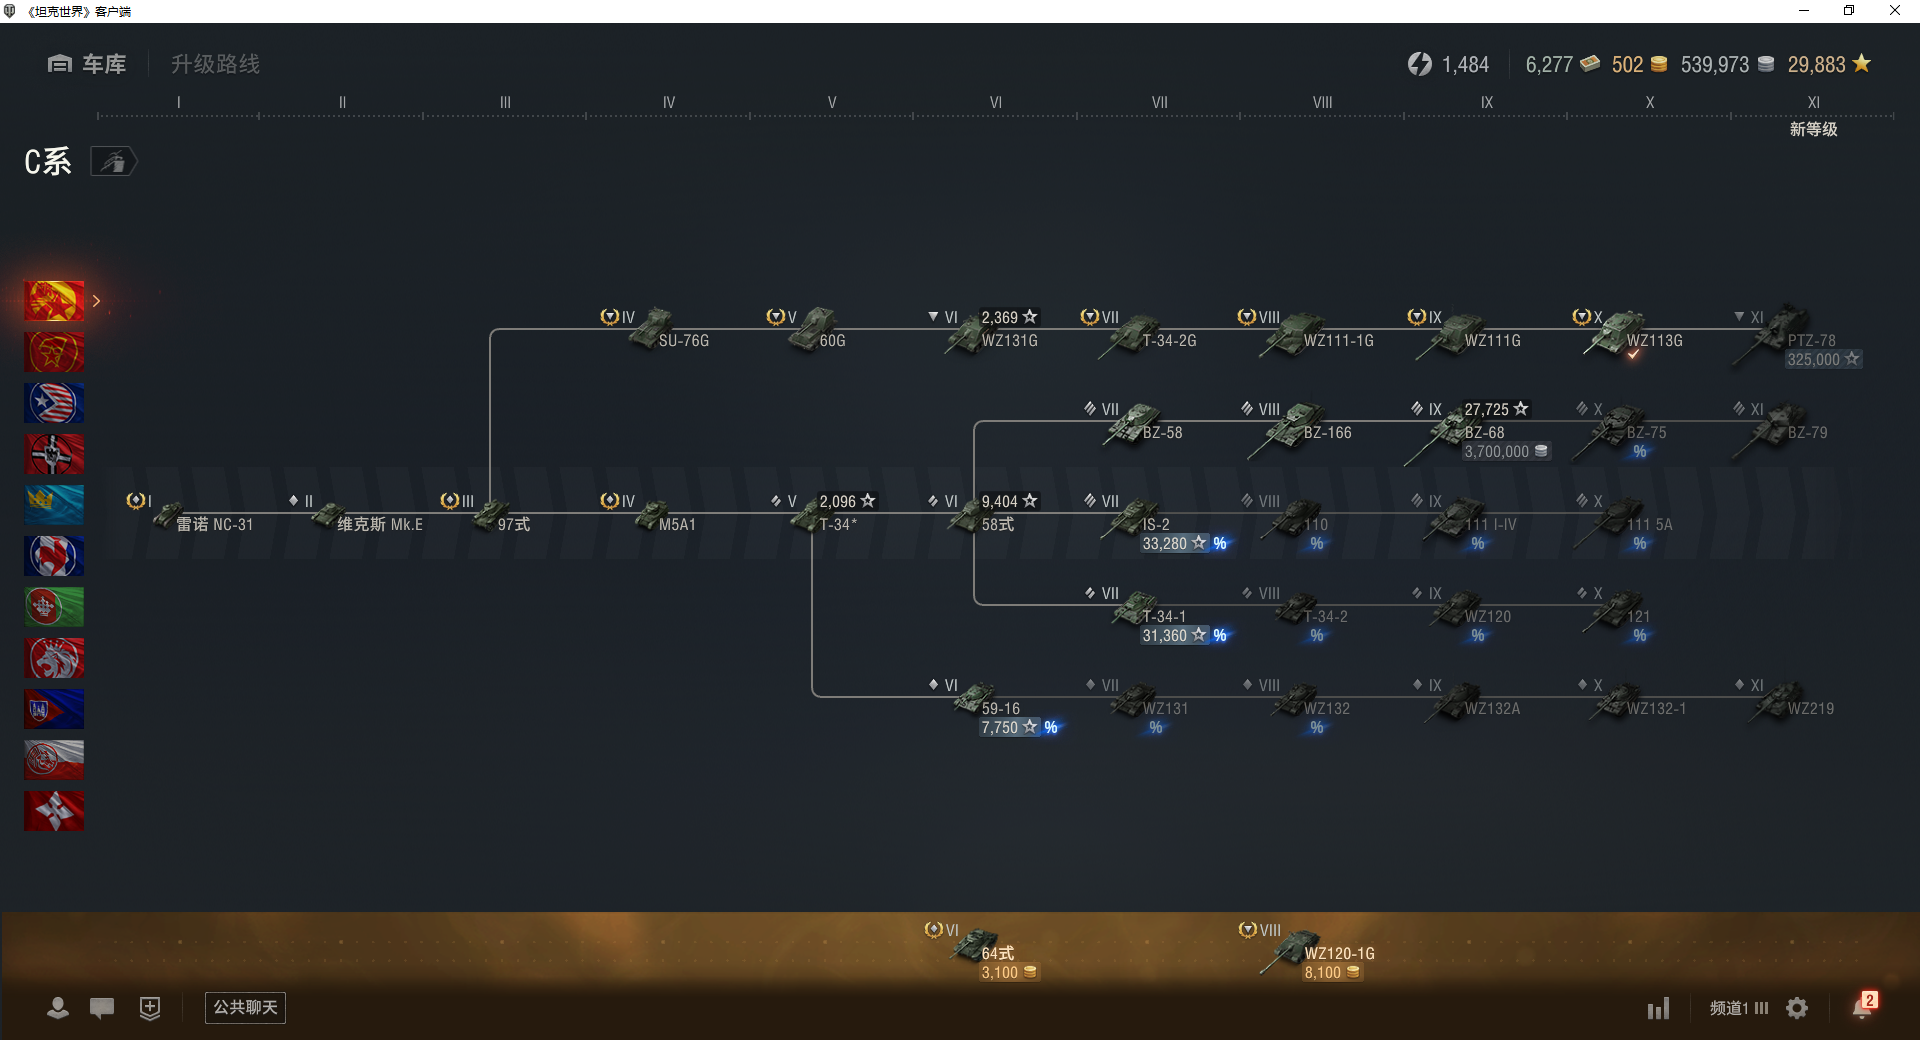Select the American nation flag in the sidebar
Screen dimensions: 1920x1040
[x=54, y=403]
